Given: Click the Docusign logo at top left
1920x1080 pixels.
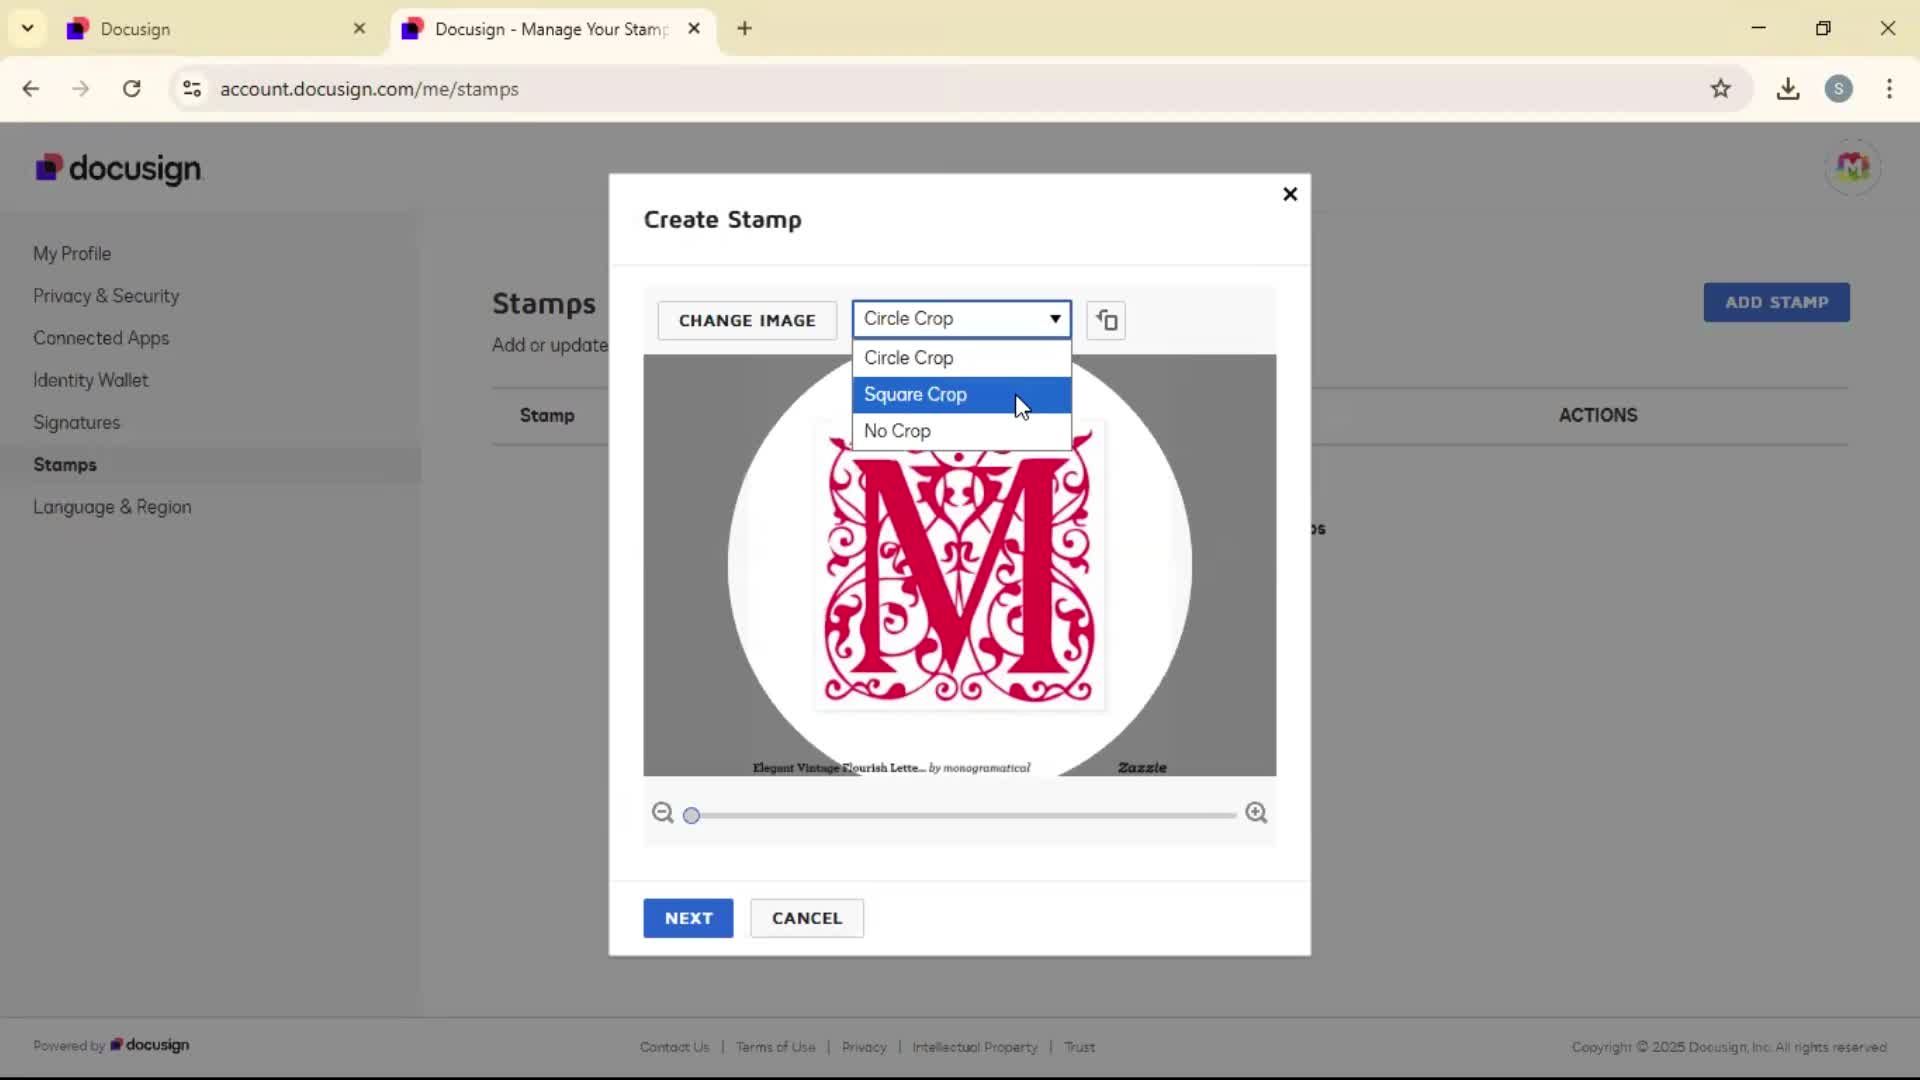Looking at the screenshot, I should (x=119, y=169).
